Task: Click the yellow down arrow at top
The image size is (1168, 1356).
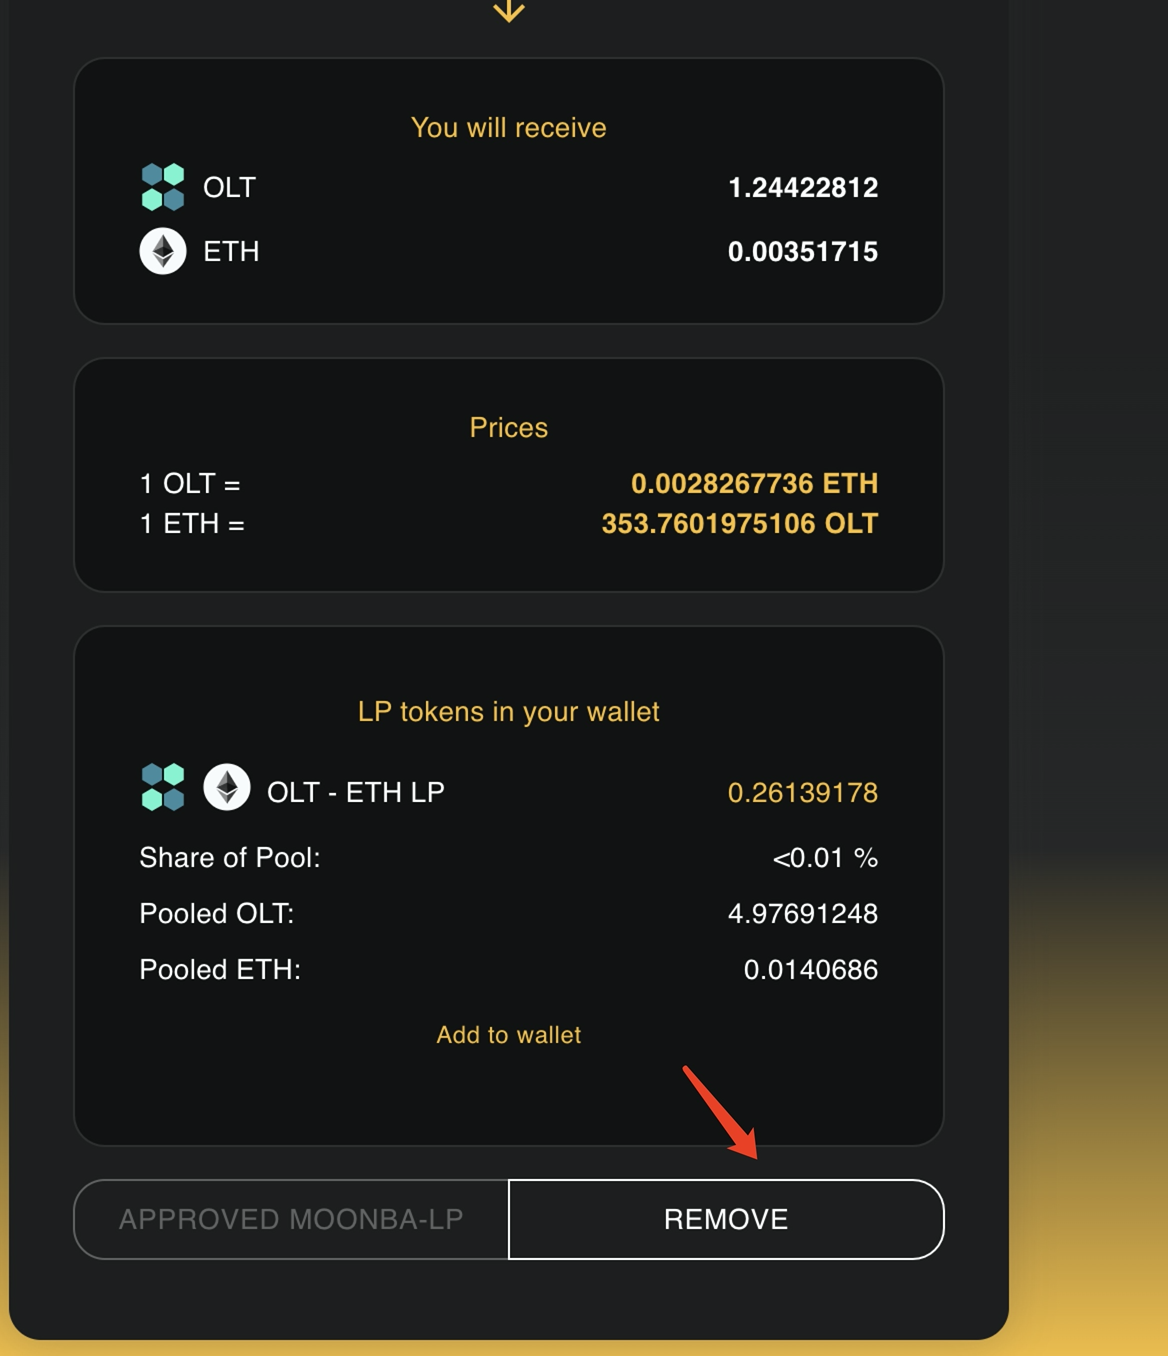Action: coord(509,11)
